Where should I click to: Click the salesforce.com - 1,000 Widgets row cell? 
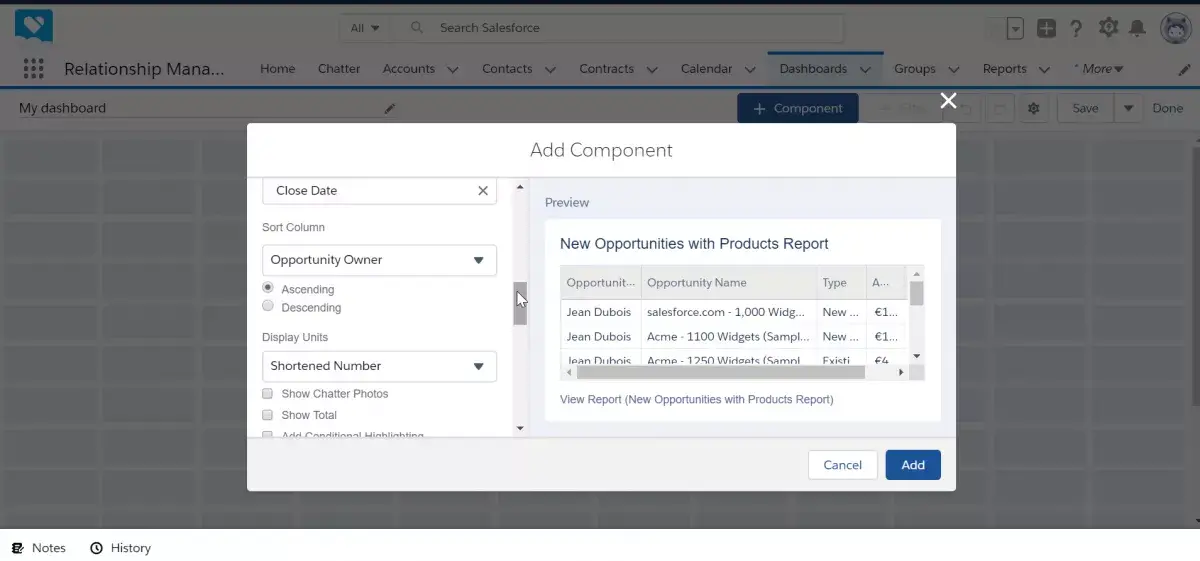pos(729,312)
